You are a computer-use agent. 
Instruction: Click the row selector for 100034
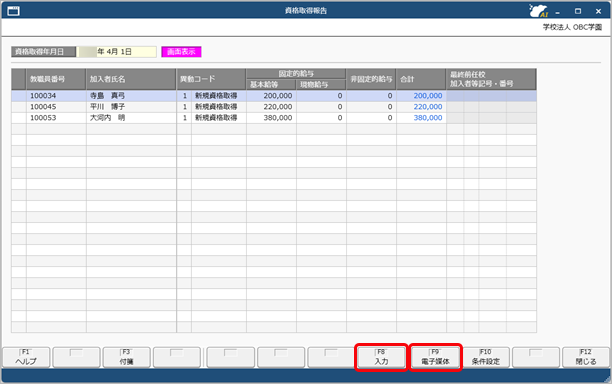19,96
